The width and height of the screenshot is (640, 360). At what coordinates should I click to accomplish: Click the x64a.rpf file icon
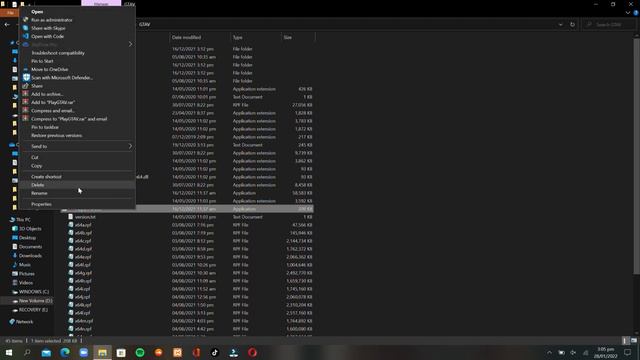[x=71, y=224]
